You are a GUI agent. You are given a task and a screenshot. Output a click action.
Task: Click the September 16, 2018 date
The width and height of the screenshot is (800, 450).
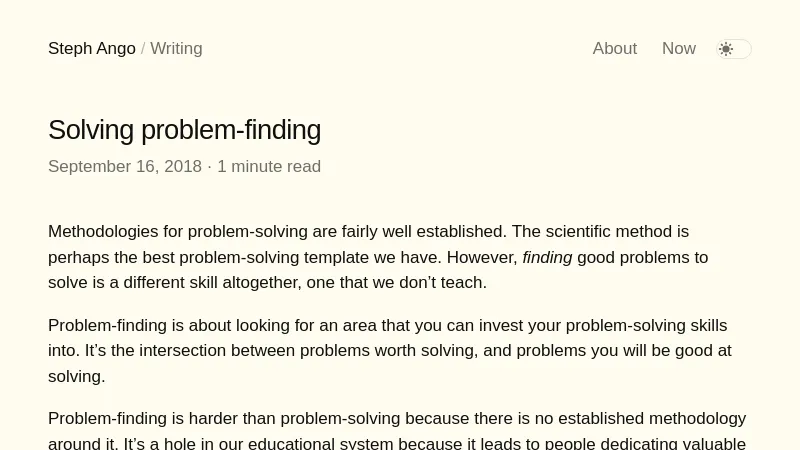tap(125, 167)
